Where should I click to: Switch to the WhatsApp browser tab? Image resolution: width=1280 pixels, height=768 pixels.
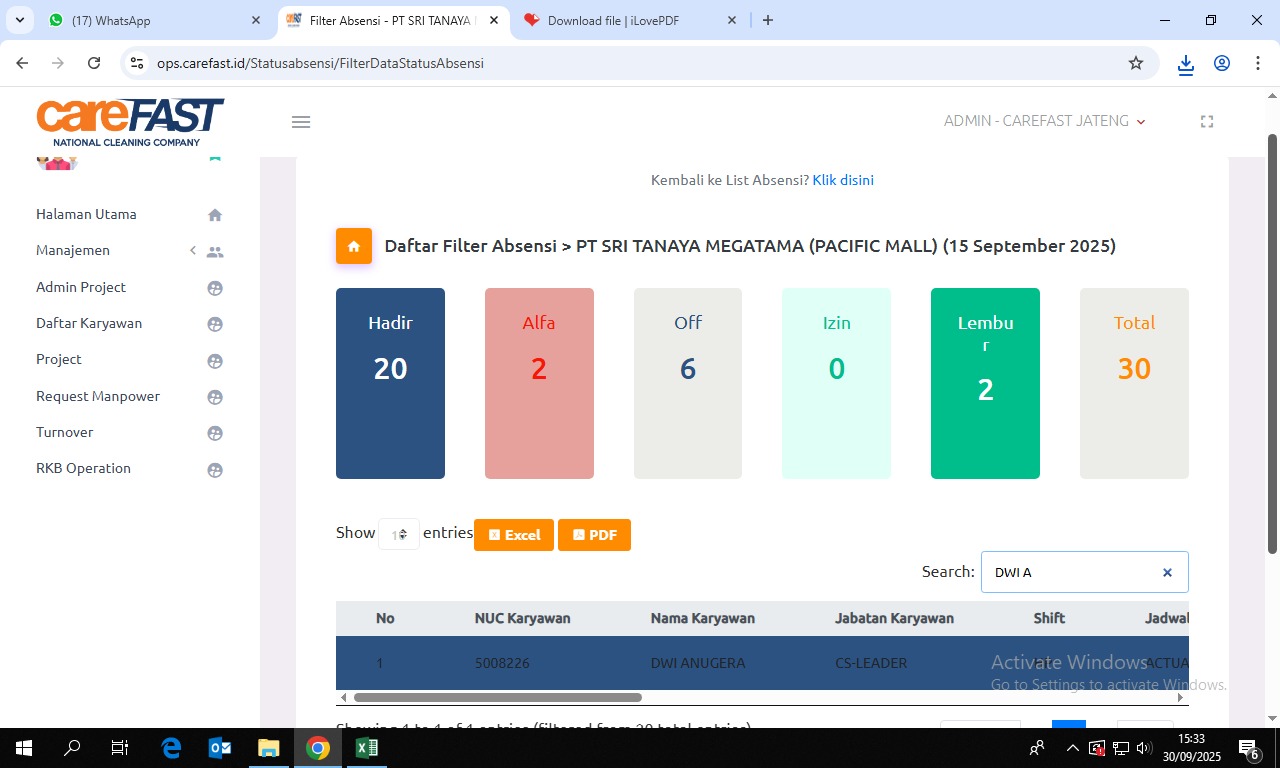click(150, 20)
